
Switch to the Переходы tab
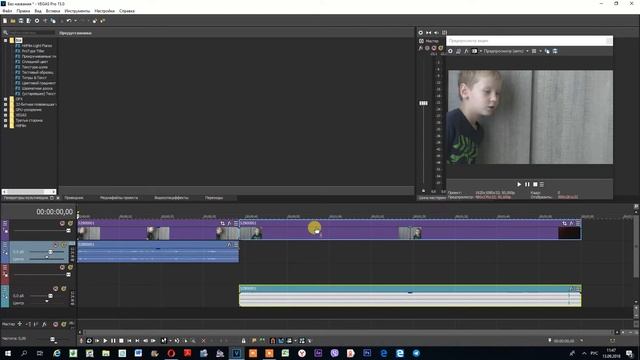[214, 198]
